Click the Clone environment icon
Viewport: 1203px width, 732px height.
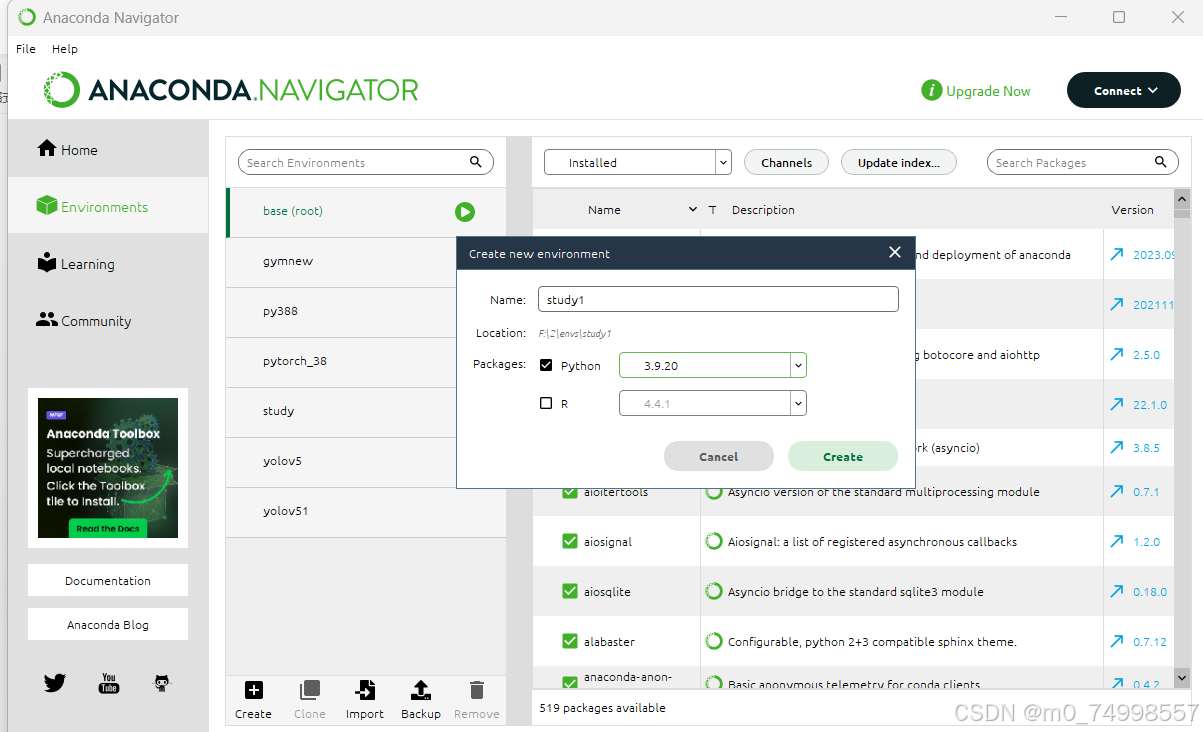(310, 690)
